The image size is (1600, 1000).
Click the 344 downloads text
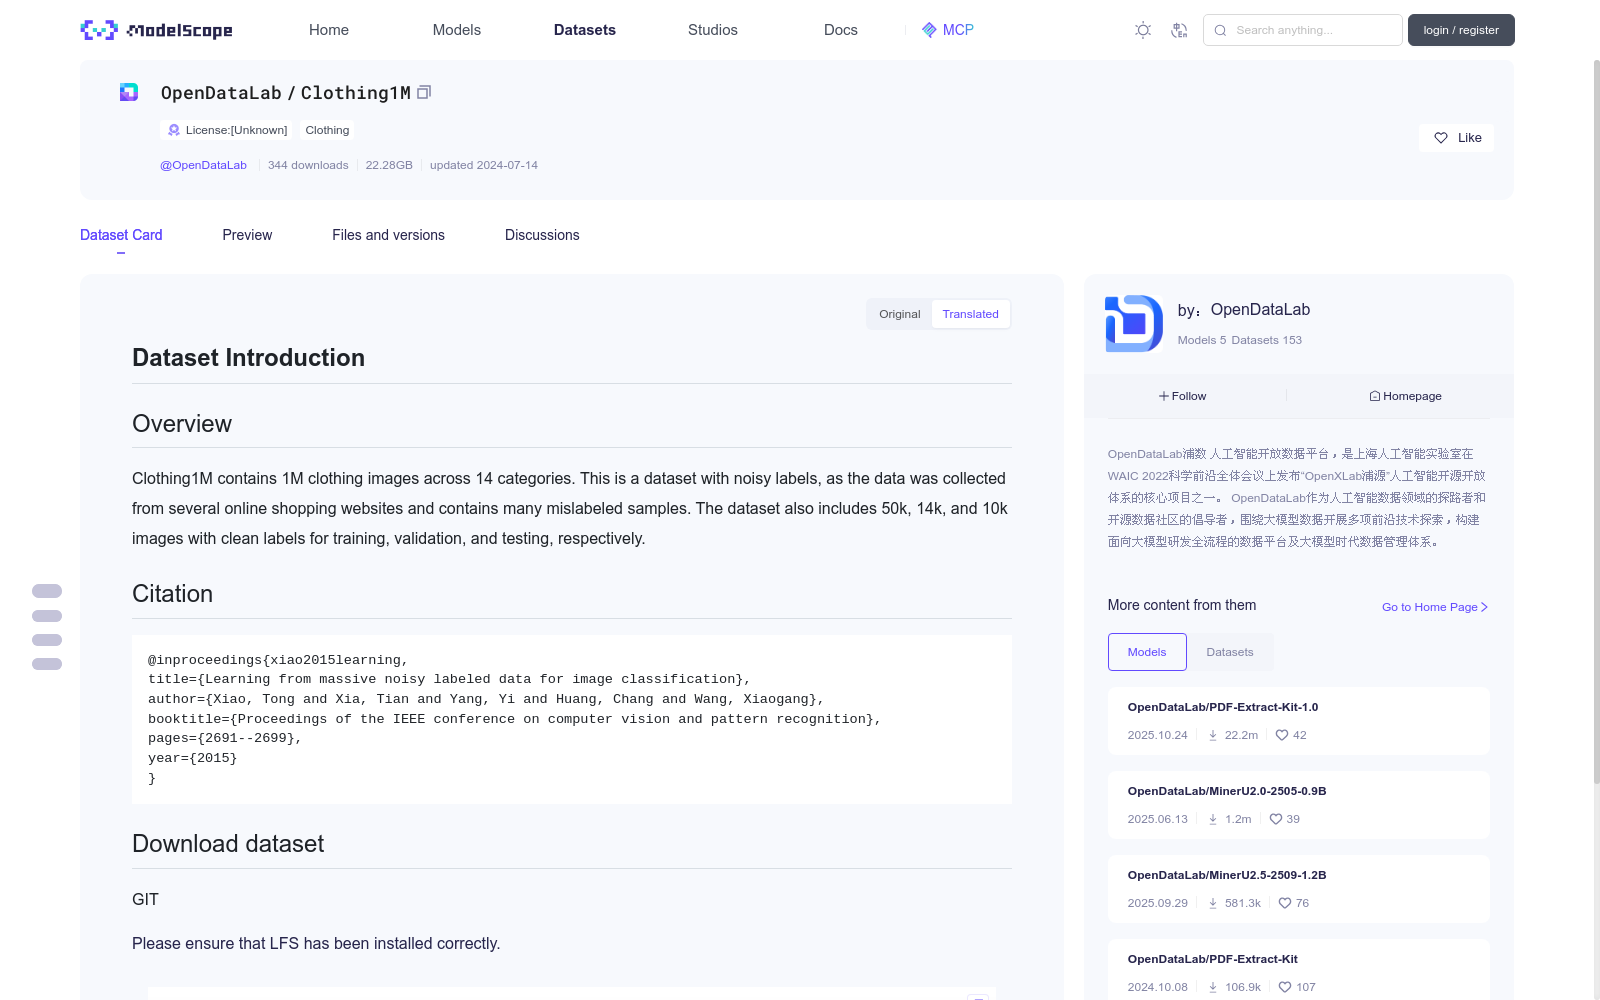(x=308, y=165)
